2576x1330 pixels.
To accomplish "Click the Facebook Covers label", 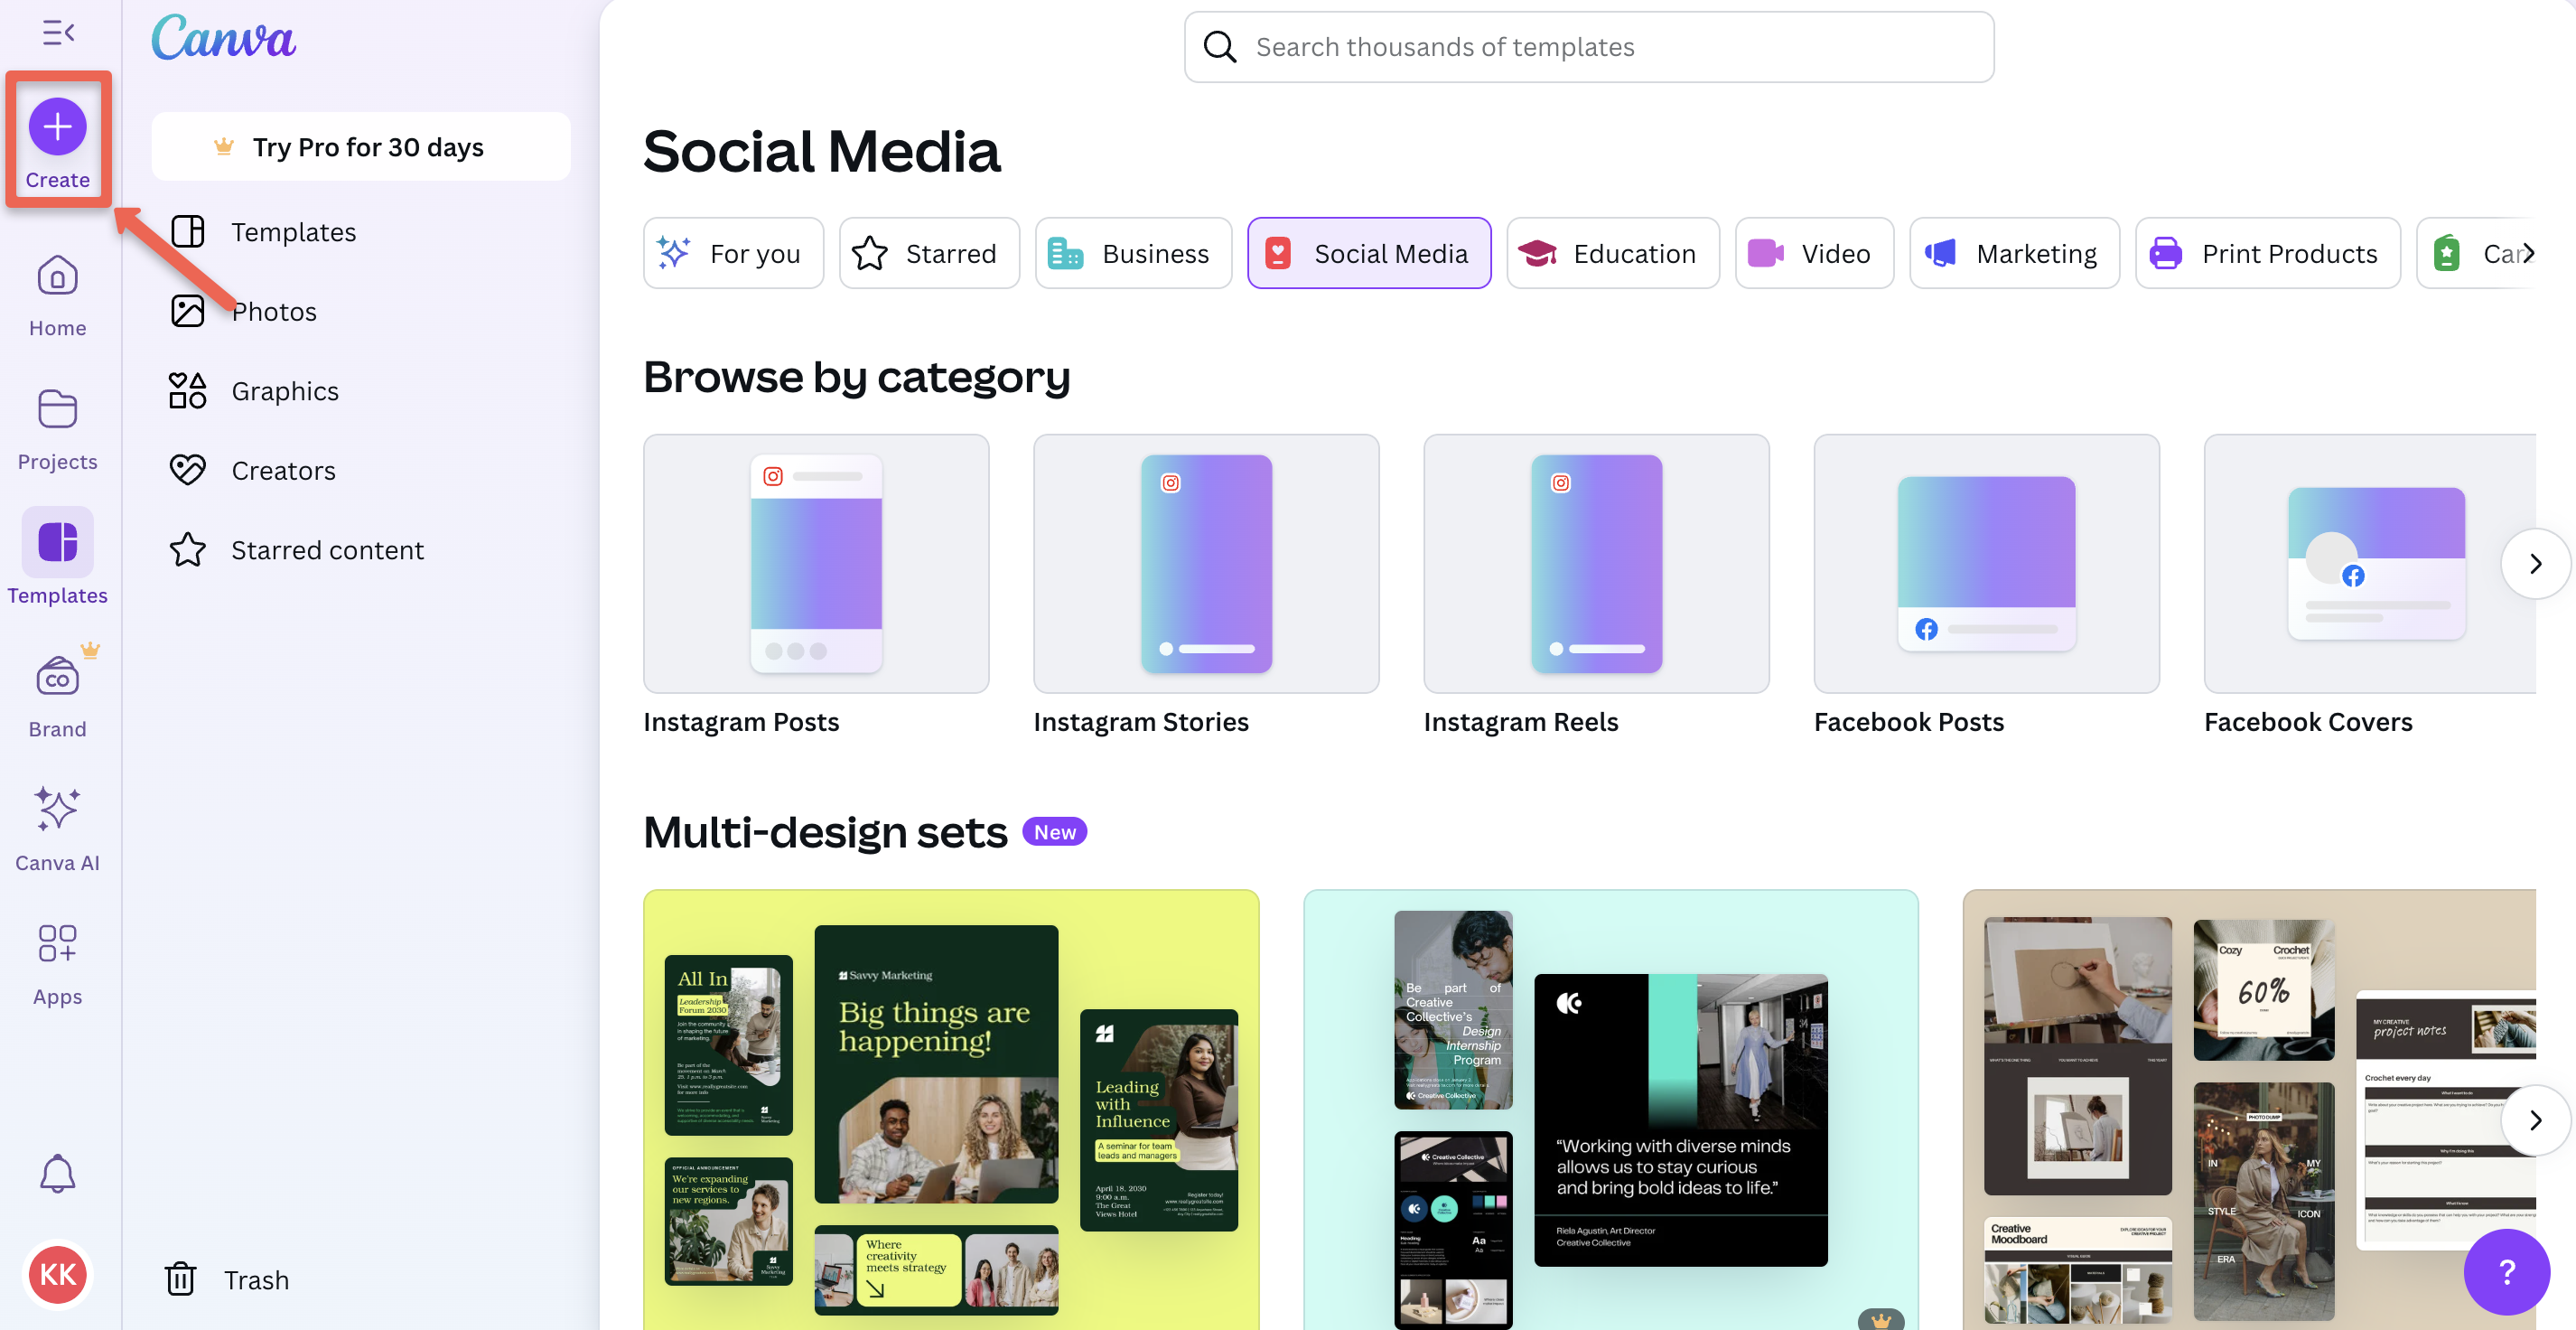I will pos(2308,722).
